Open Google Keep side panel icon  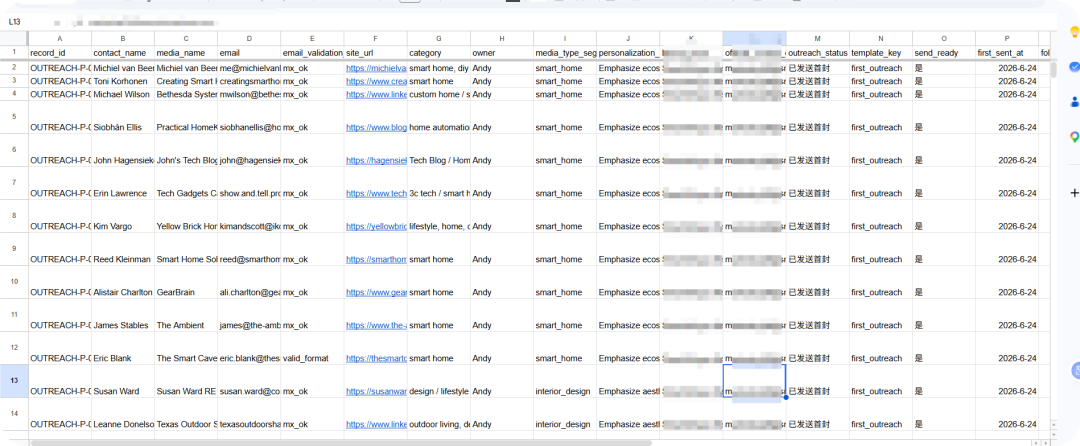click(1074, 32)
